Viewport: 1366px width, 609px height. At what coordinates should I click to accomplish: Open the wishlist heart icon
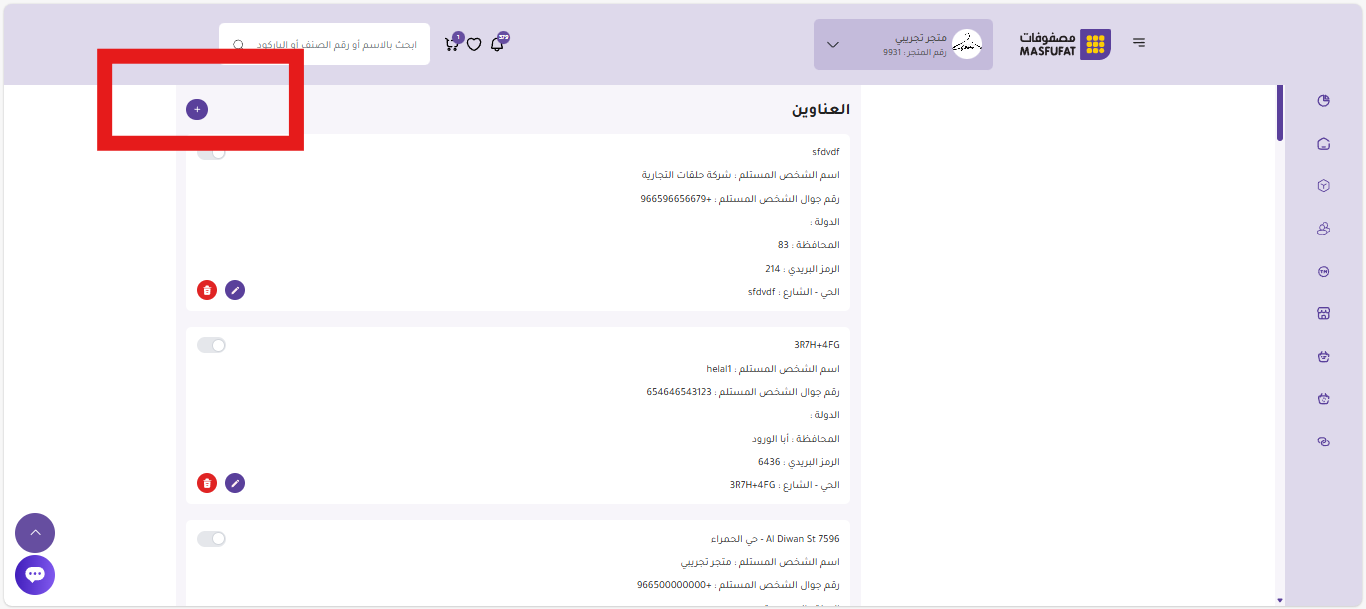click(x=474, y=44)
